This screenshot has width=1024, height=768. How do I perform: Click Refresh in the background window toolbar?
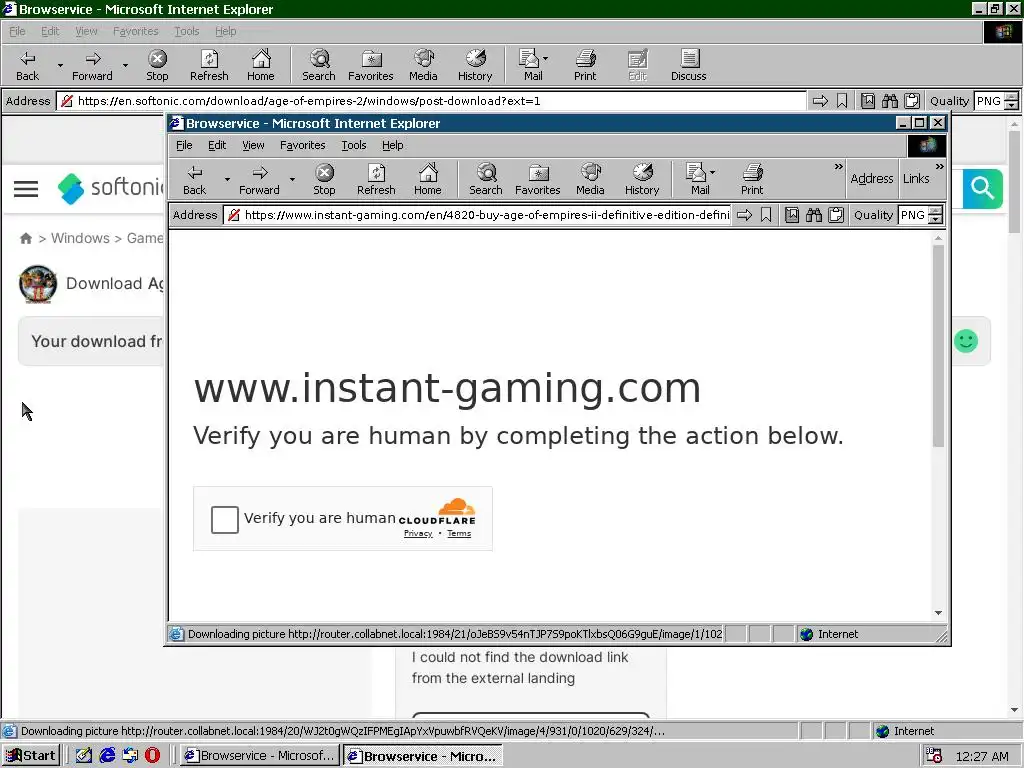point(209,65)
